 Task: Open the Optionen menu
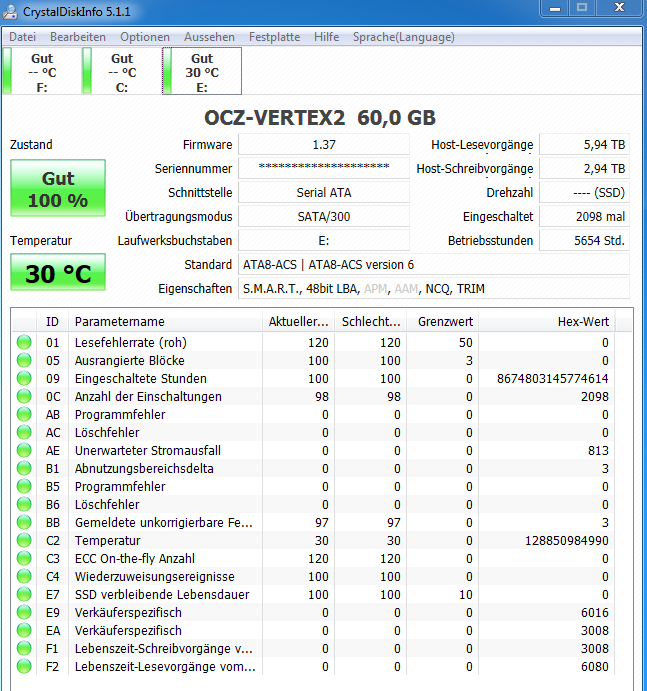point(145,37)
